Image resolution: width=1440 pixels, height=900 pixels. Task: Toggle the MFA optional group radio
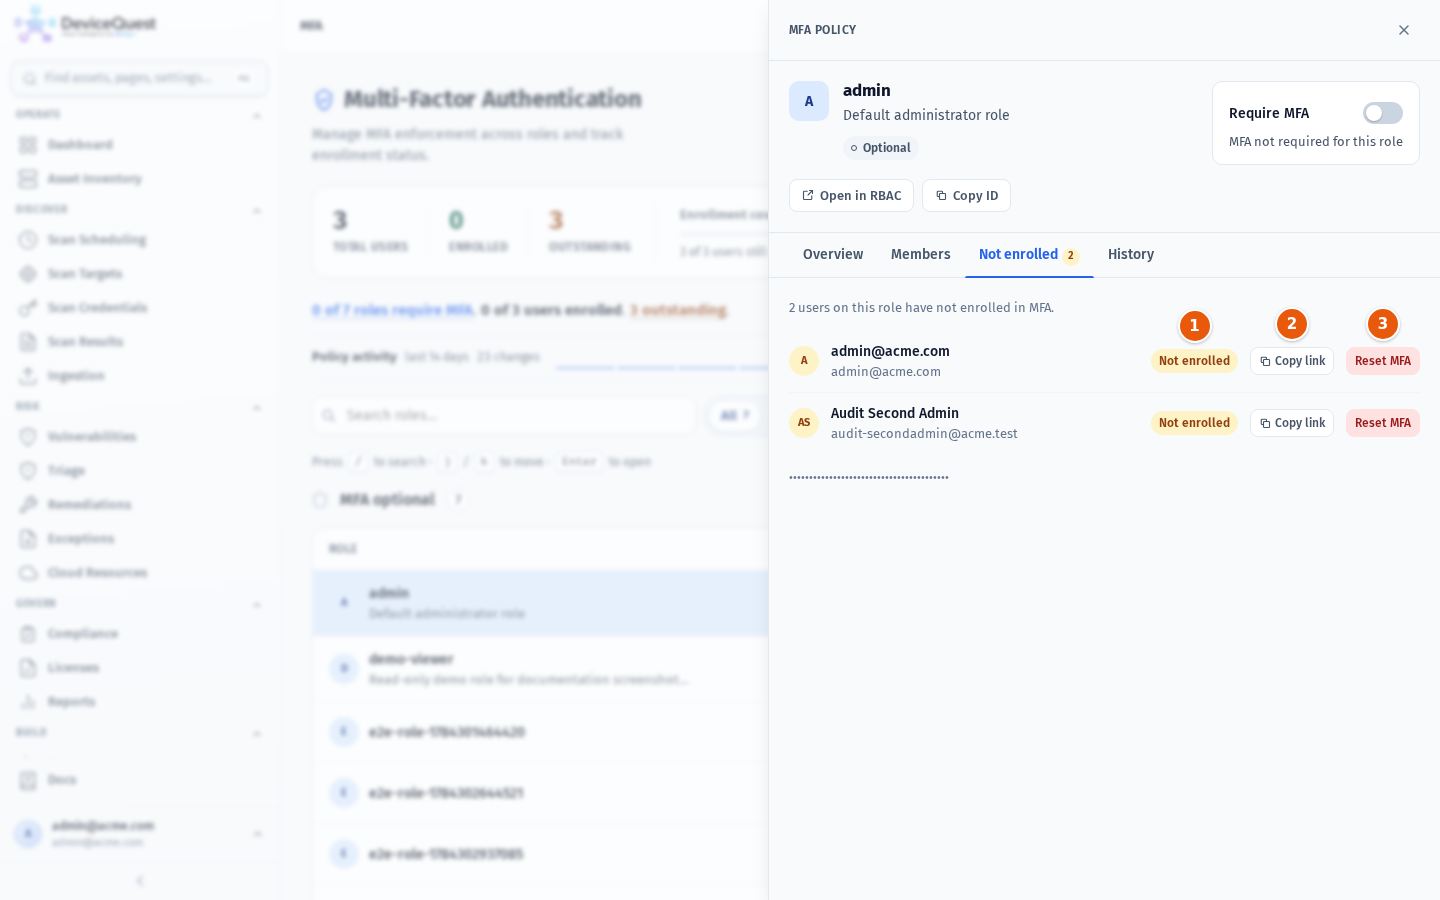click(320, 500)
